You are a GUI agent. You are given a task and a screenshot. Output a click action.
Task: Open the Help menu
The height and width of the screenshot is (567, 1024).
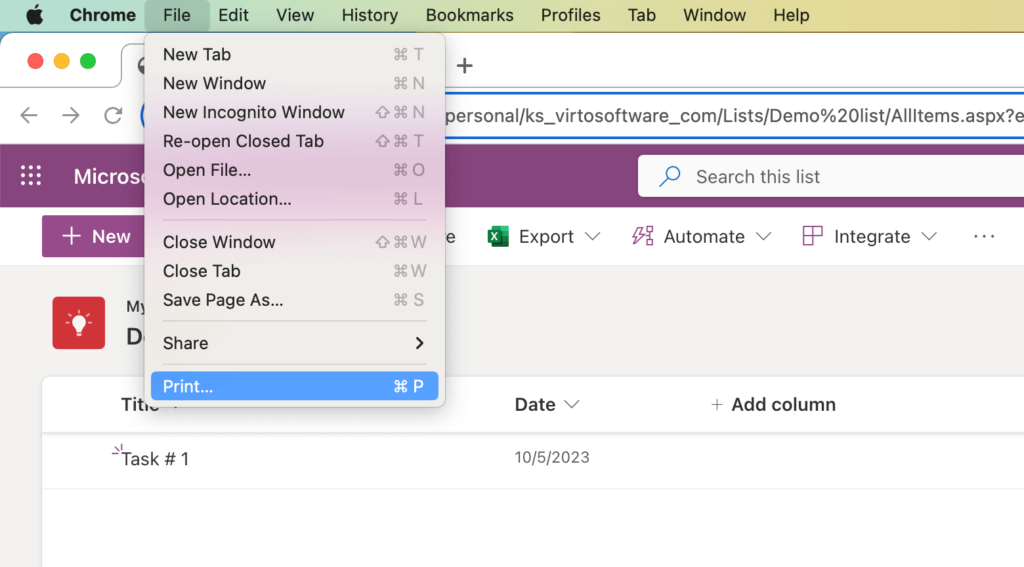point(791,14)
